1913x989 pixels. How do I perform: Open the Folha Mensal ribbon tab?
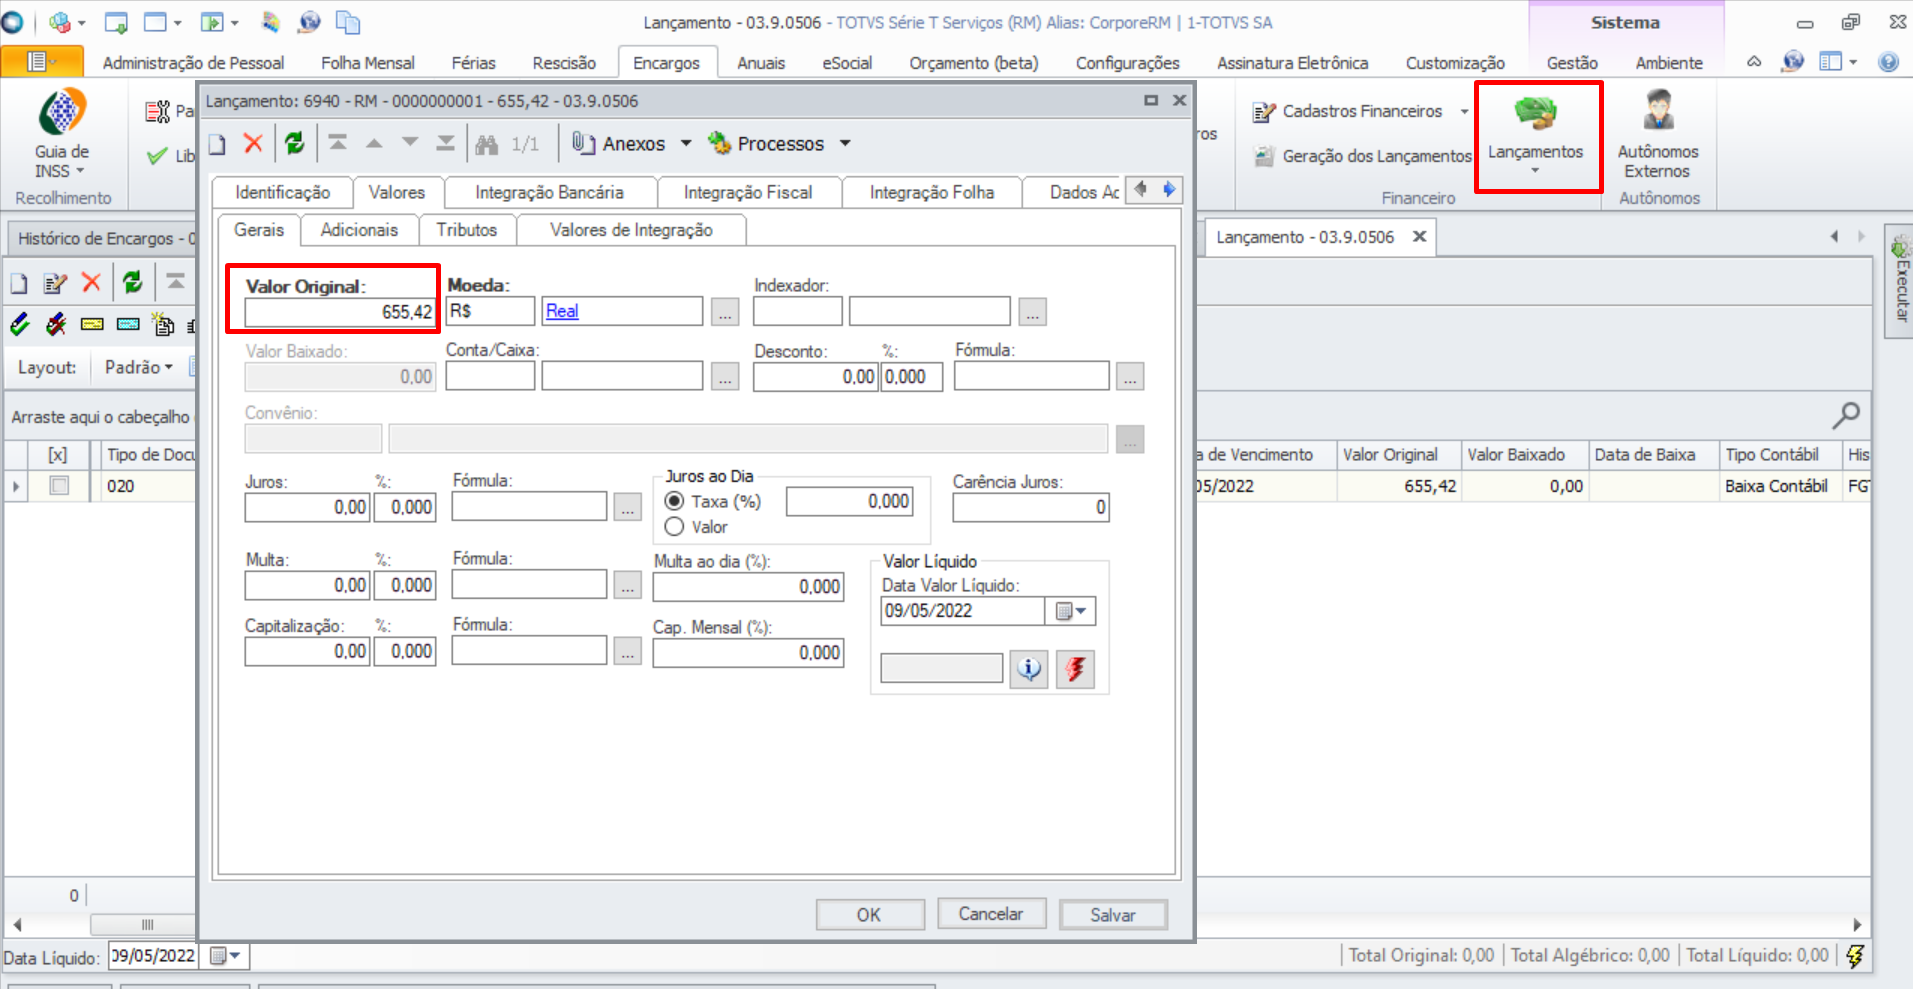368,63
